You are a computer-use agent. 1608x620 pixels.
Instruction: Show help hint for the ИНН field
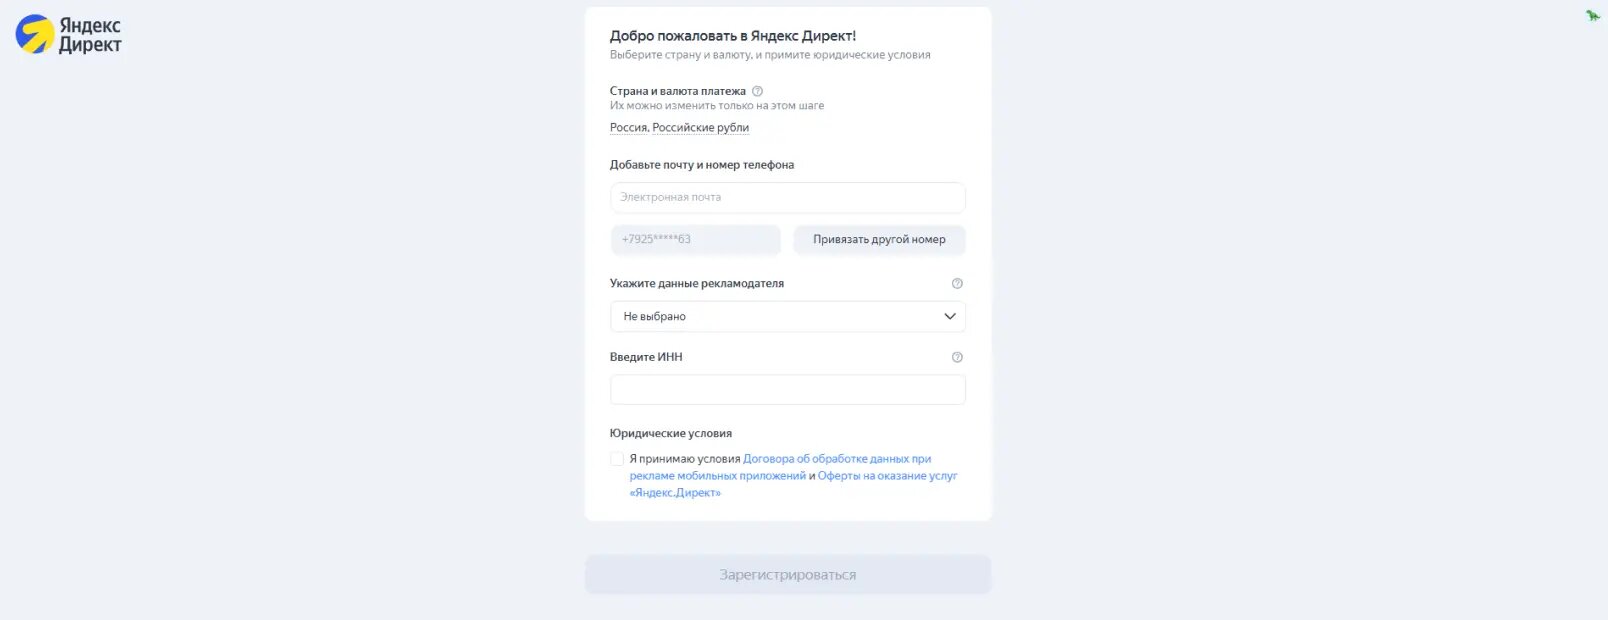(957, 357)
